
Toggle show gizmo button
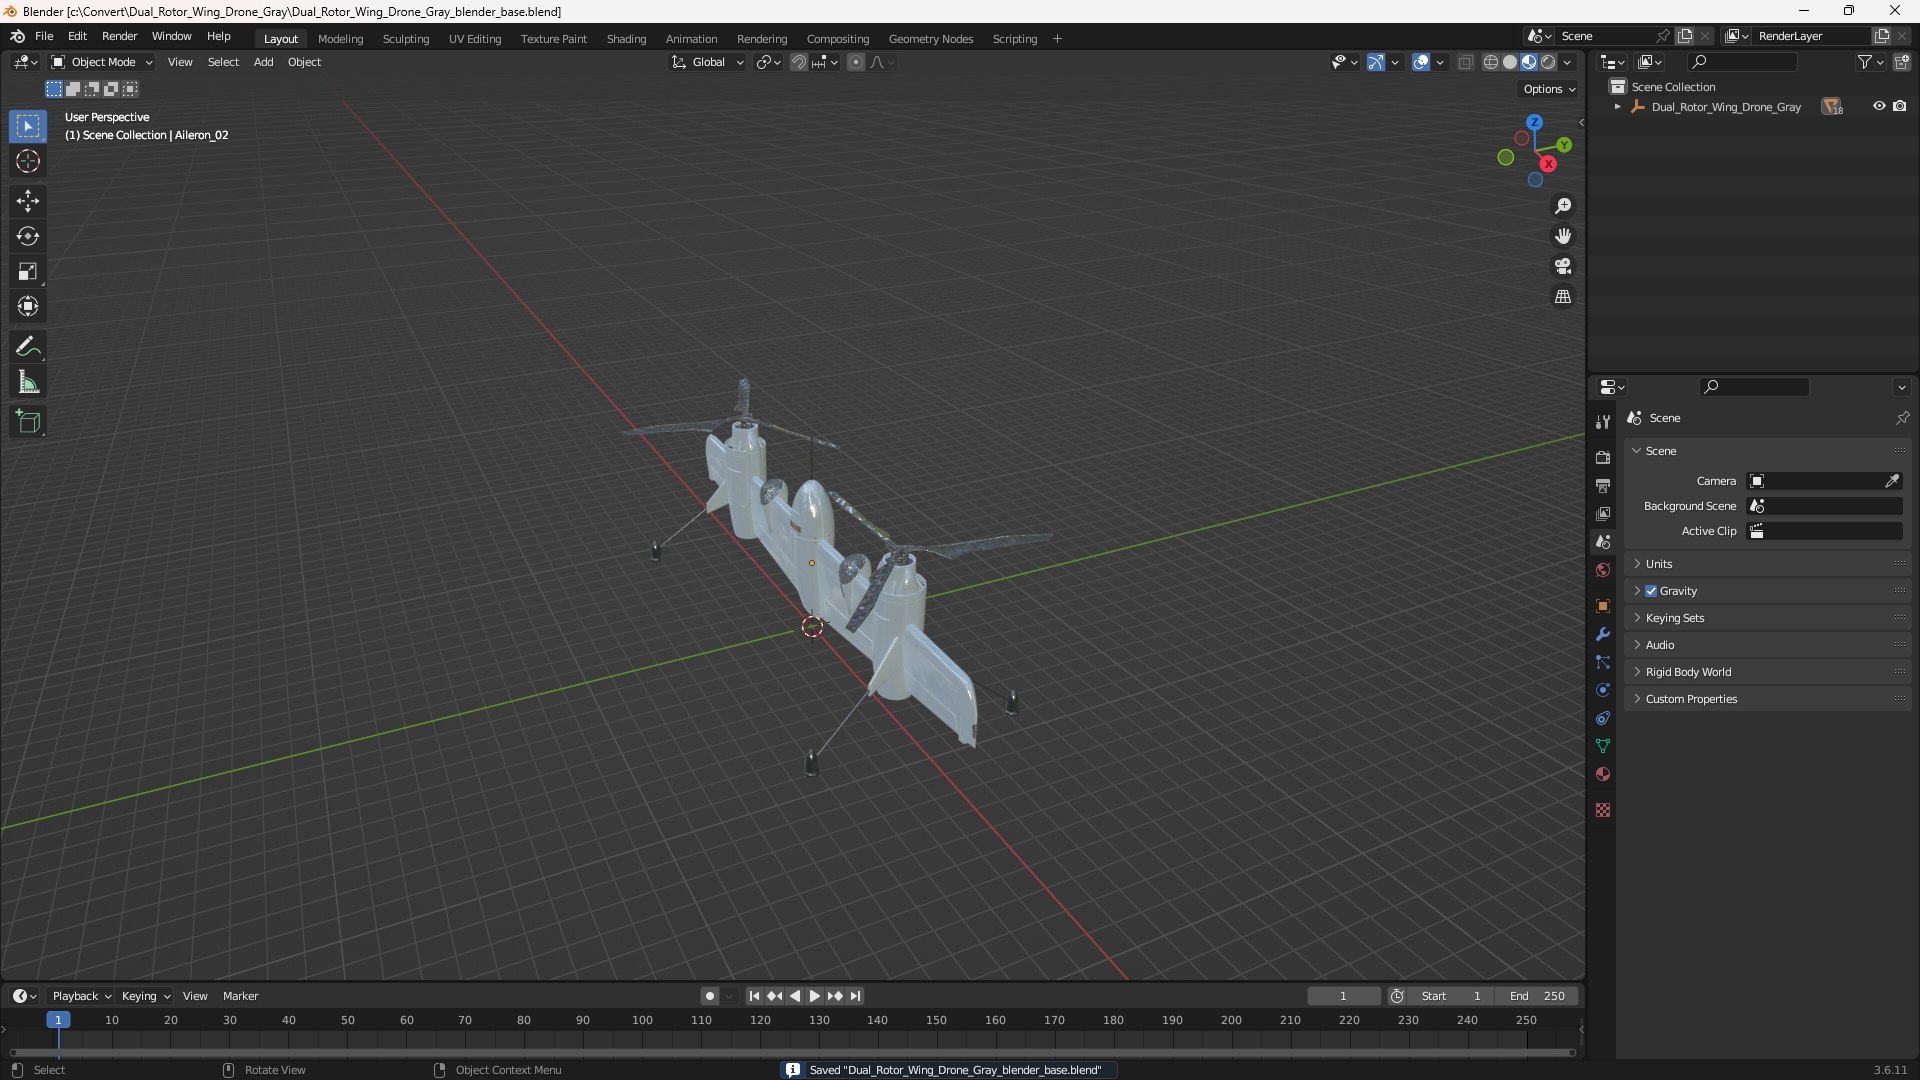pyautogui.click(x=1376, y=62)
